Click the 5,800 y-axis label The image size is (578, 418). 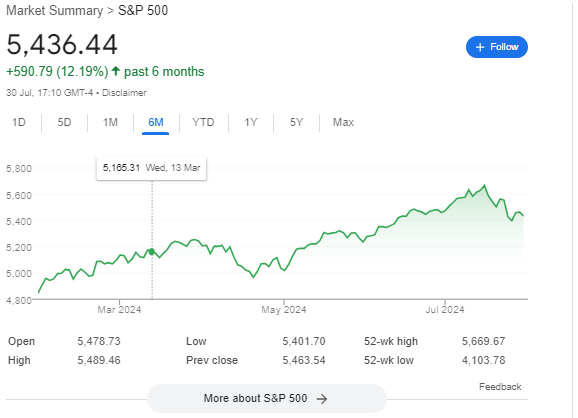19,169
